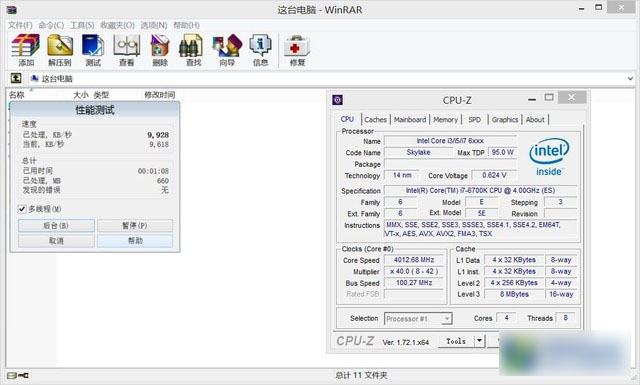Click the Extract To (解压到) icon
Screen dimensions: 640x385
point(60,50)
